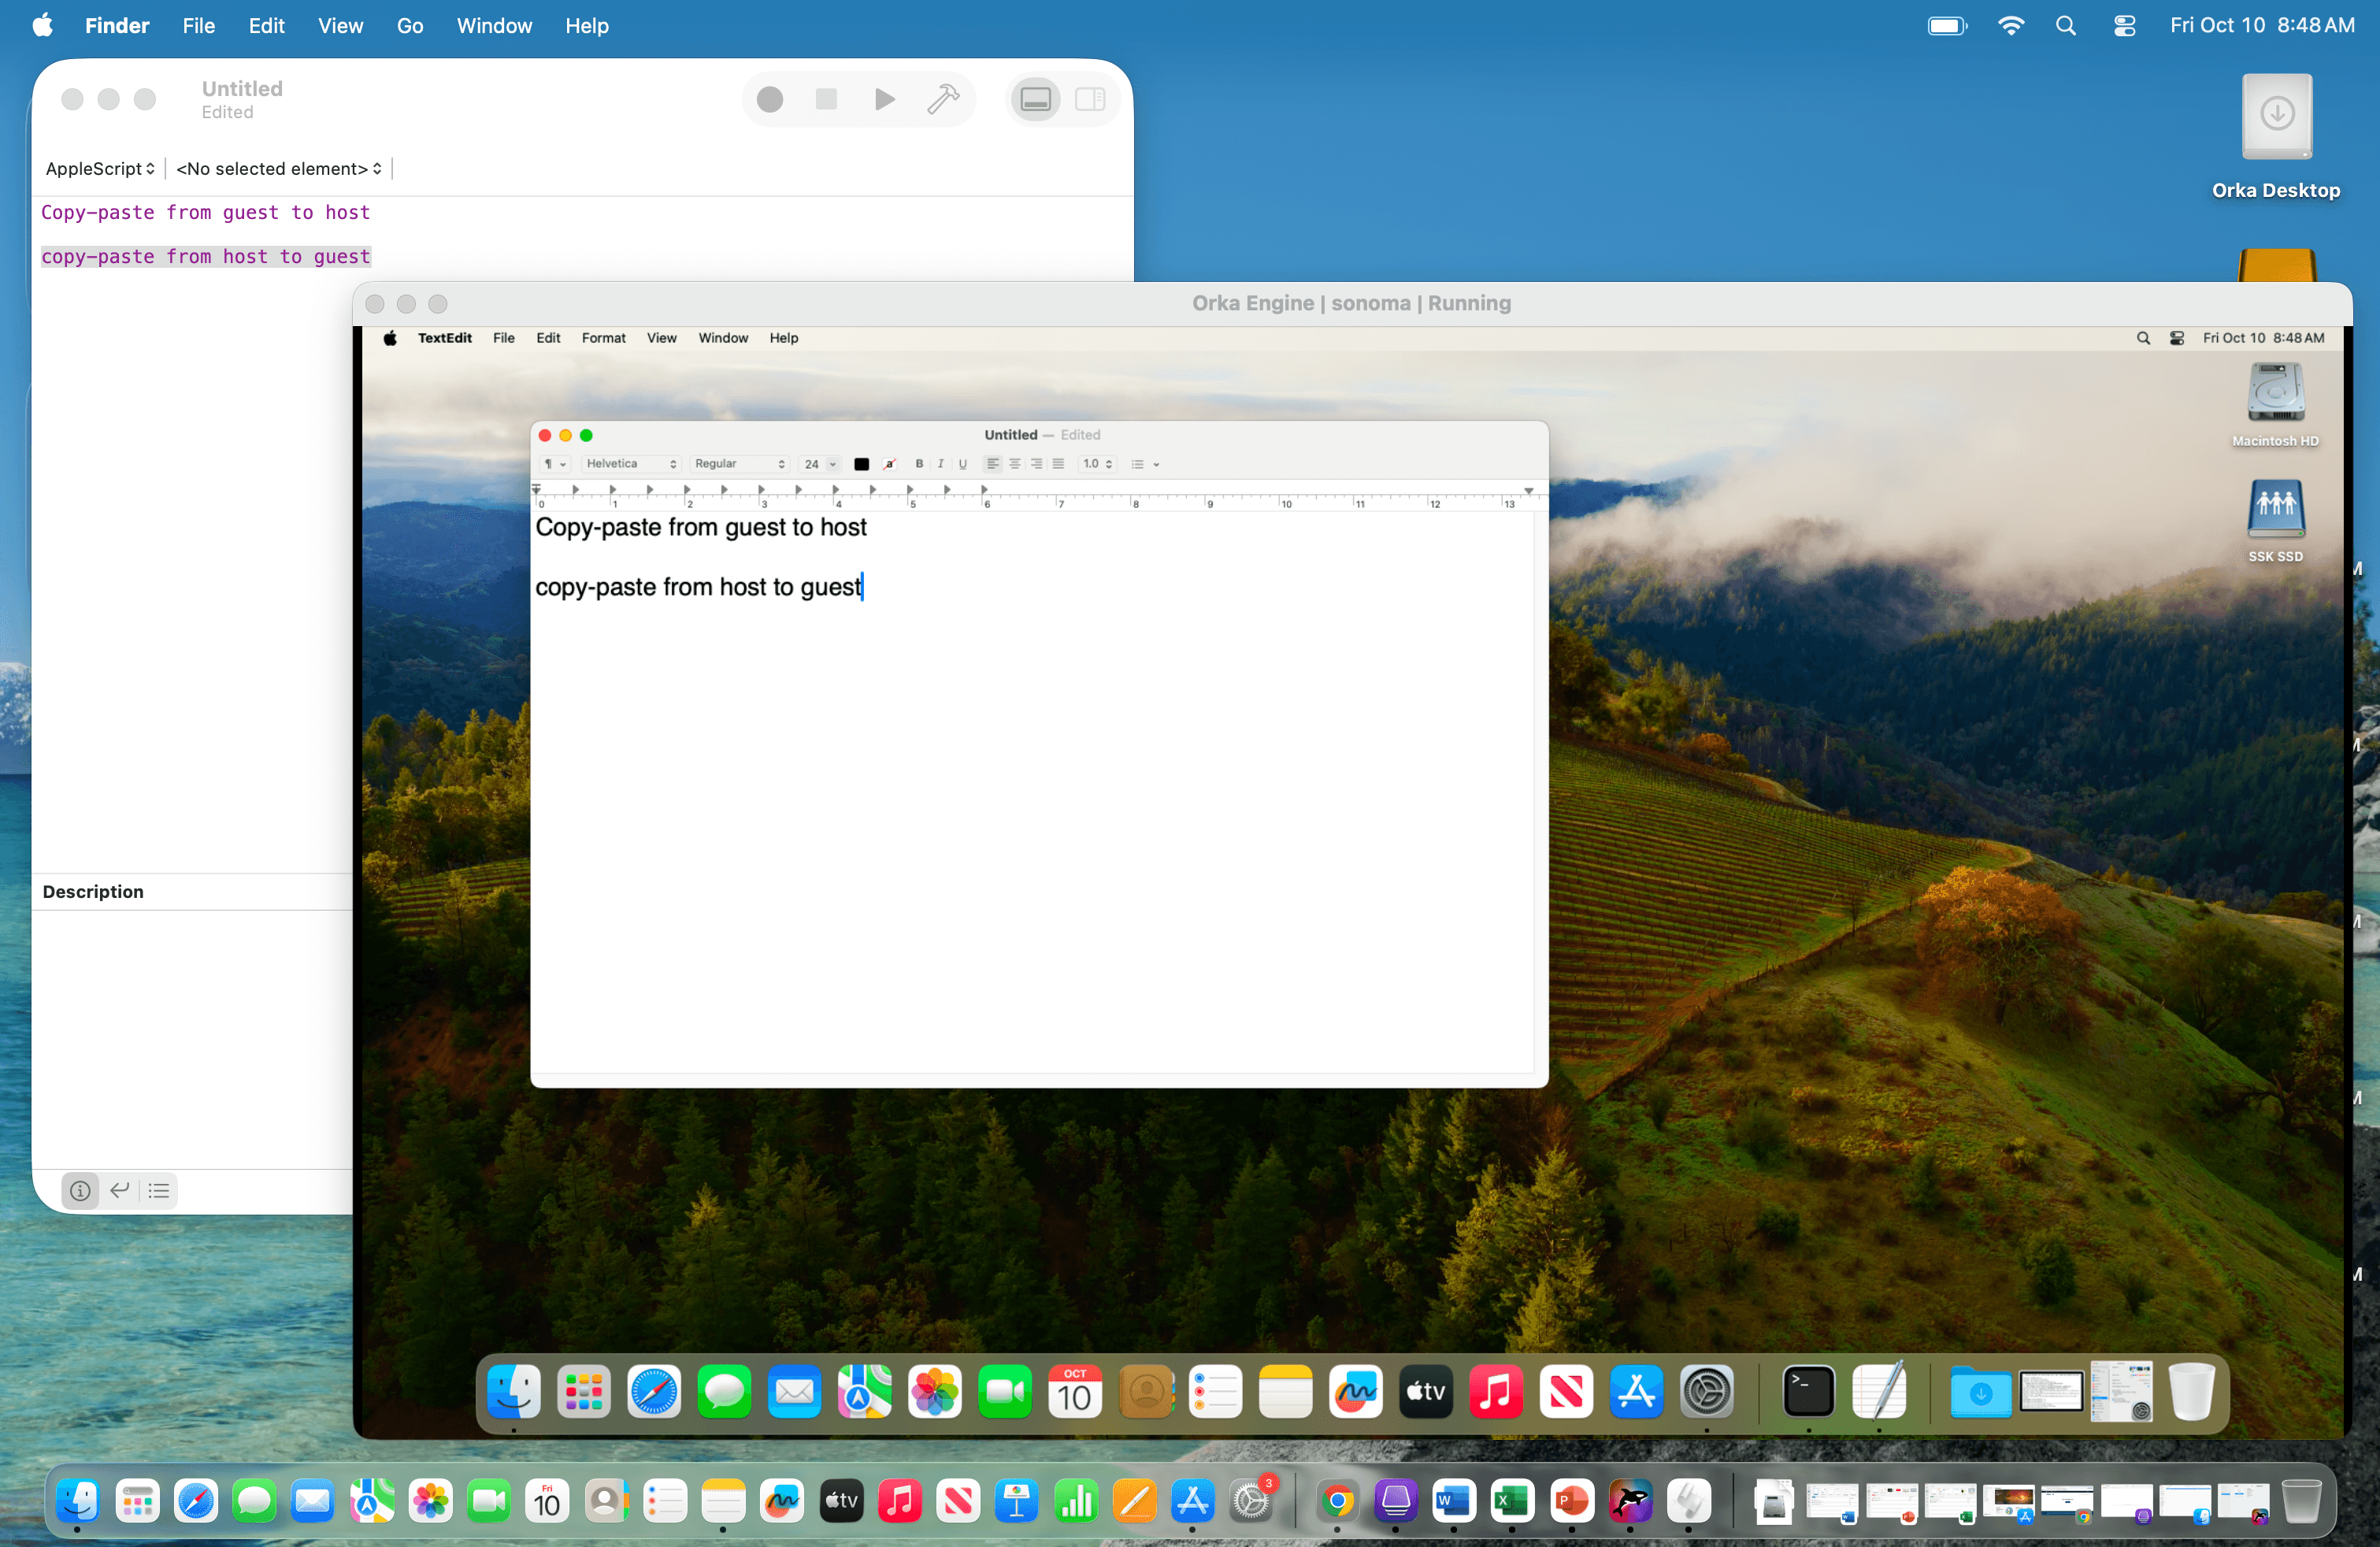Open the Go menu in Finder

tap(409, 26)
